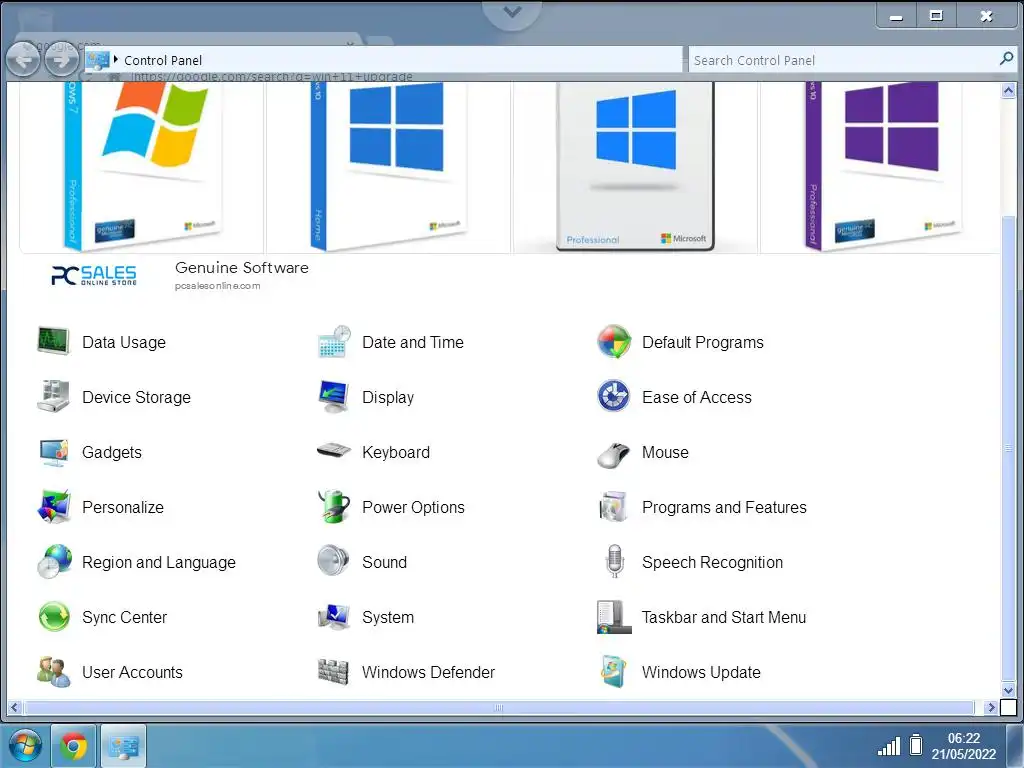The image size is (1024, 768).
Task: Open the Display icon
Action: pyautogui.click(x=334, y=396)
